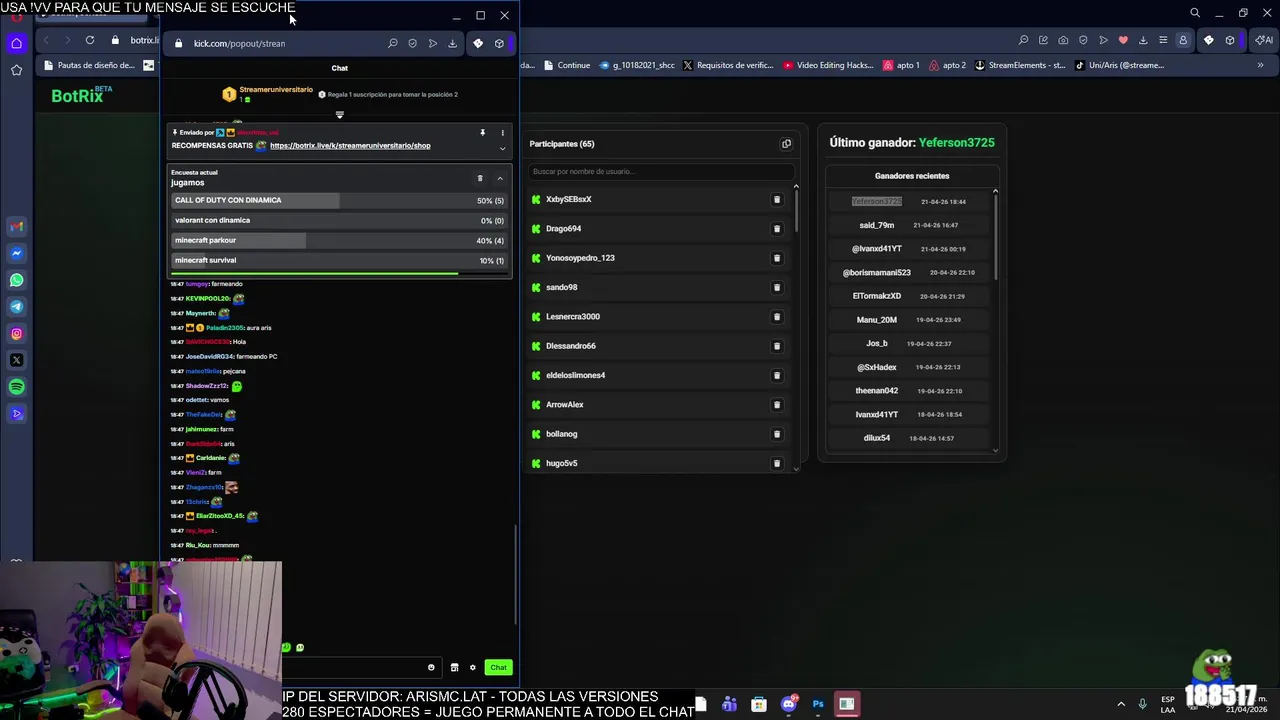Click the heart icon in main browser toolbar

click(1123, 40)
